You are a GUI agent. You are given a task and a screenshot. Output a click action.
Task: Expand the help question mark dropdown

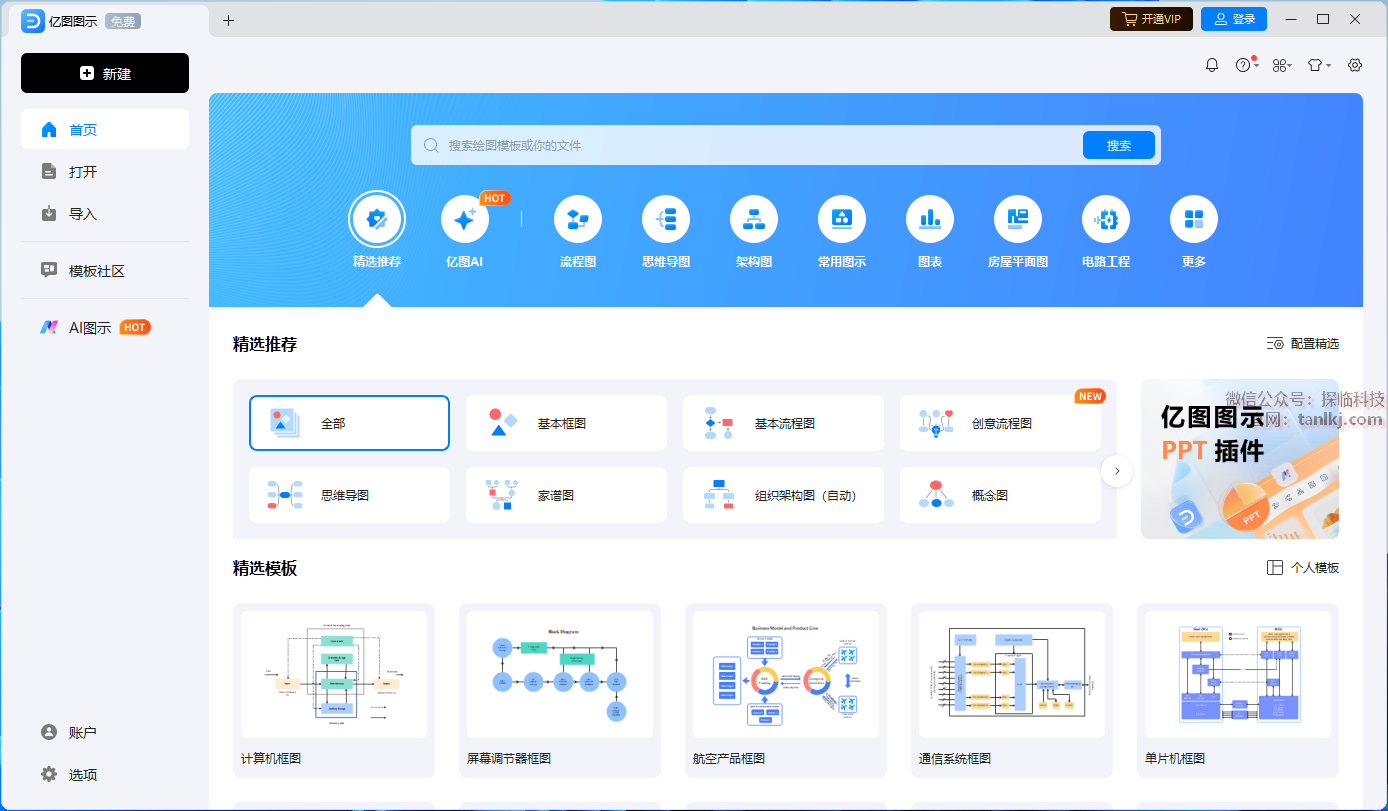tap(1245, 65)
